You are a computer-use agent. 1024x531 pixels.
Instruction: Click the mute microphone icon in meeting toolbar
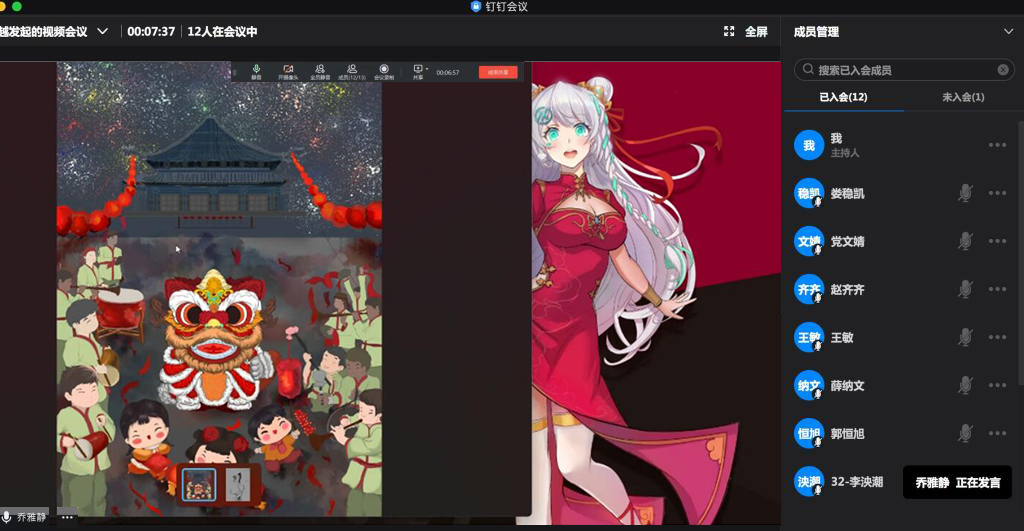point(256,69)
